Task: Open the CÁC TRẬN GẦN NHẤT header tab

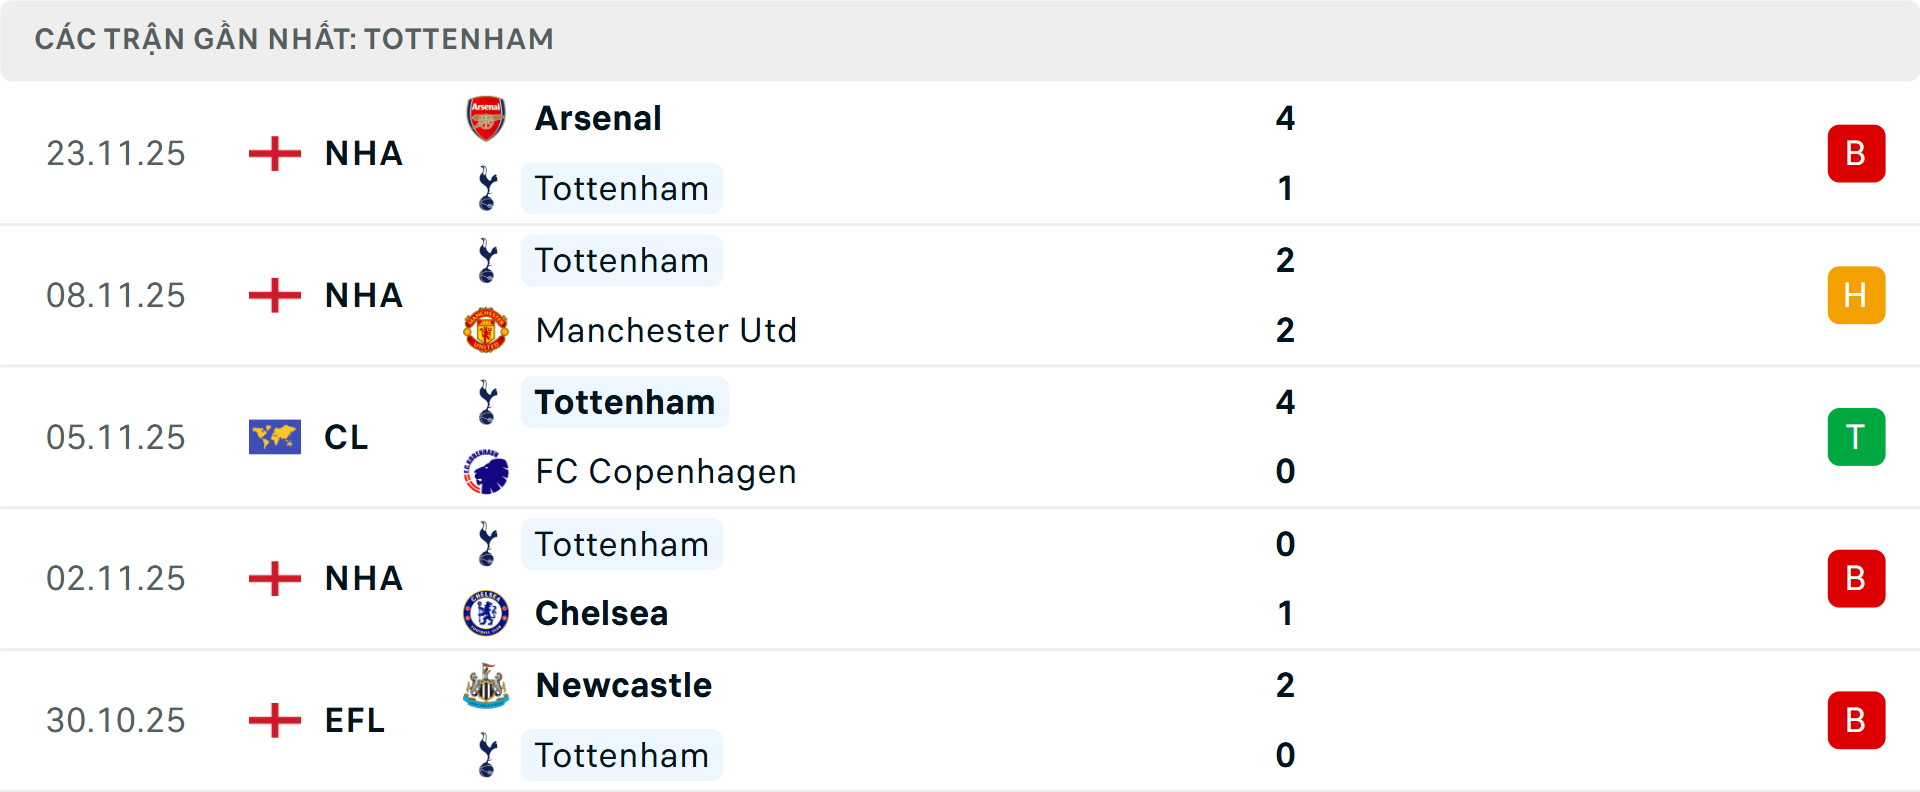Action: click(294, 39)
